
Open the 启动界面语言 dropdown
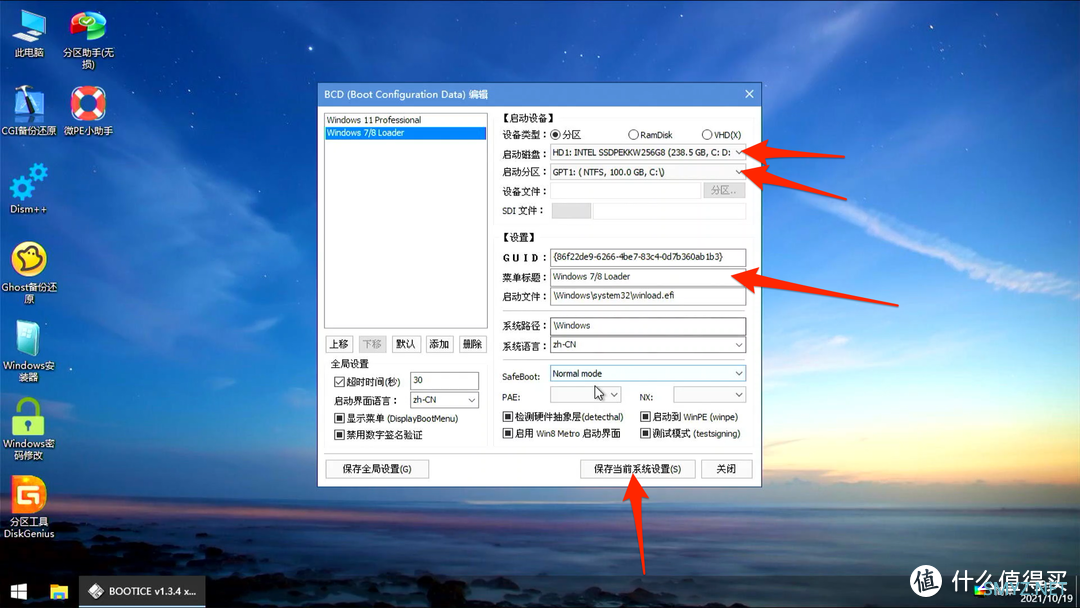pos(444,400)
